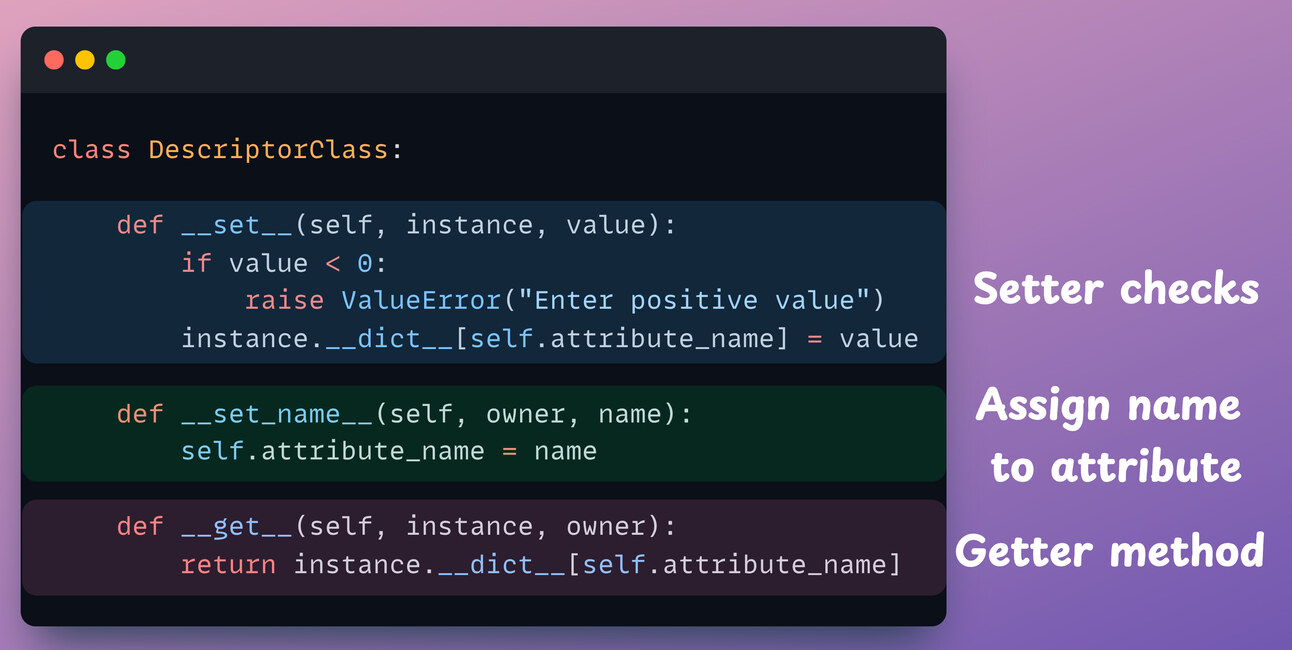Click the __get__ method name
The image size is (1292, 650).
click(x=236, y=526)
